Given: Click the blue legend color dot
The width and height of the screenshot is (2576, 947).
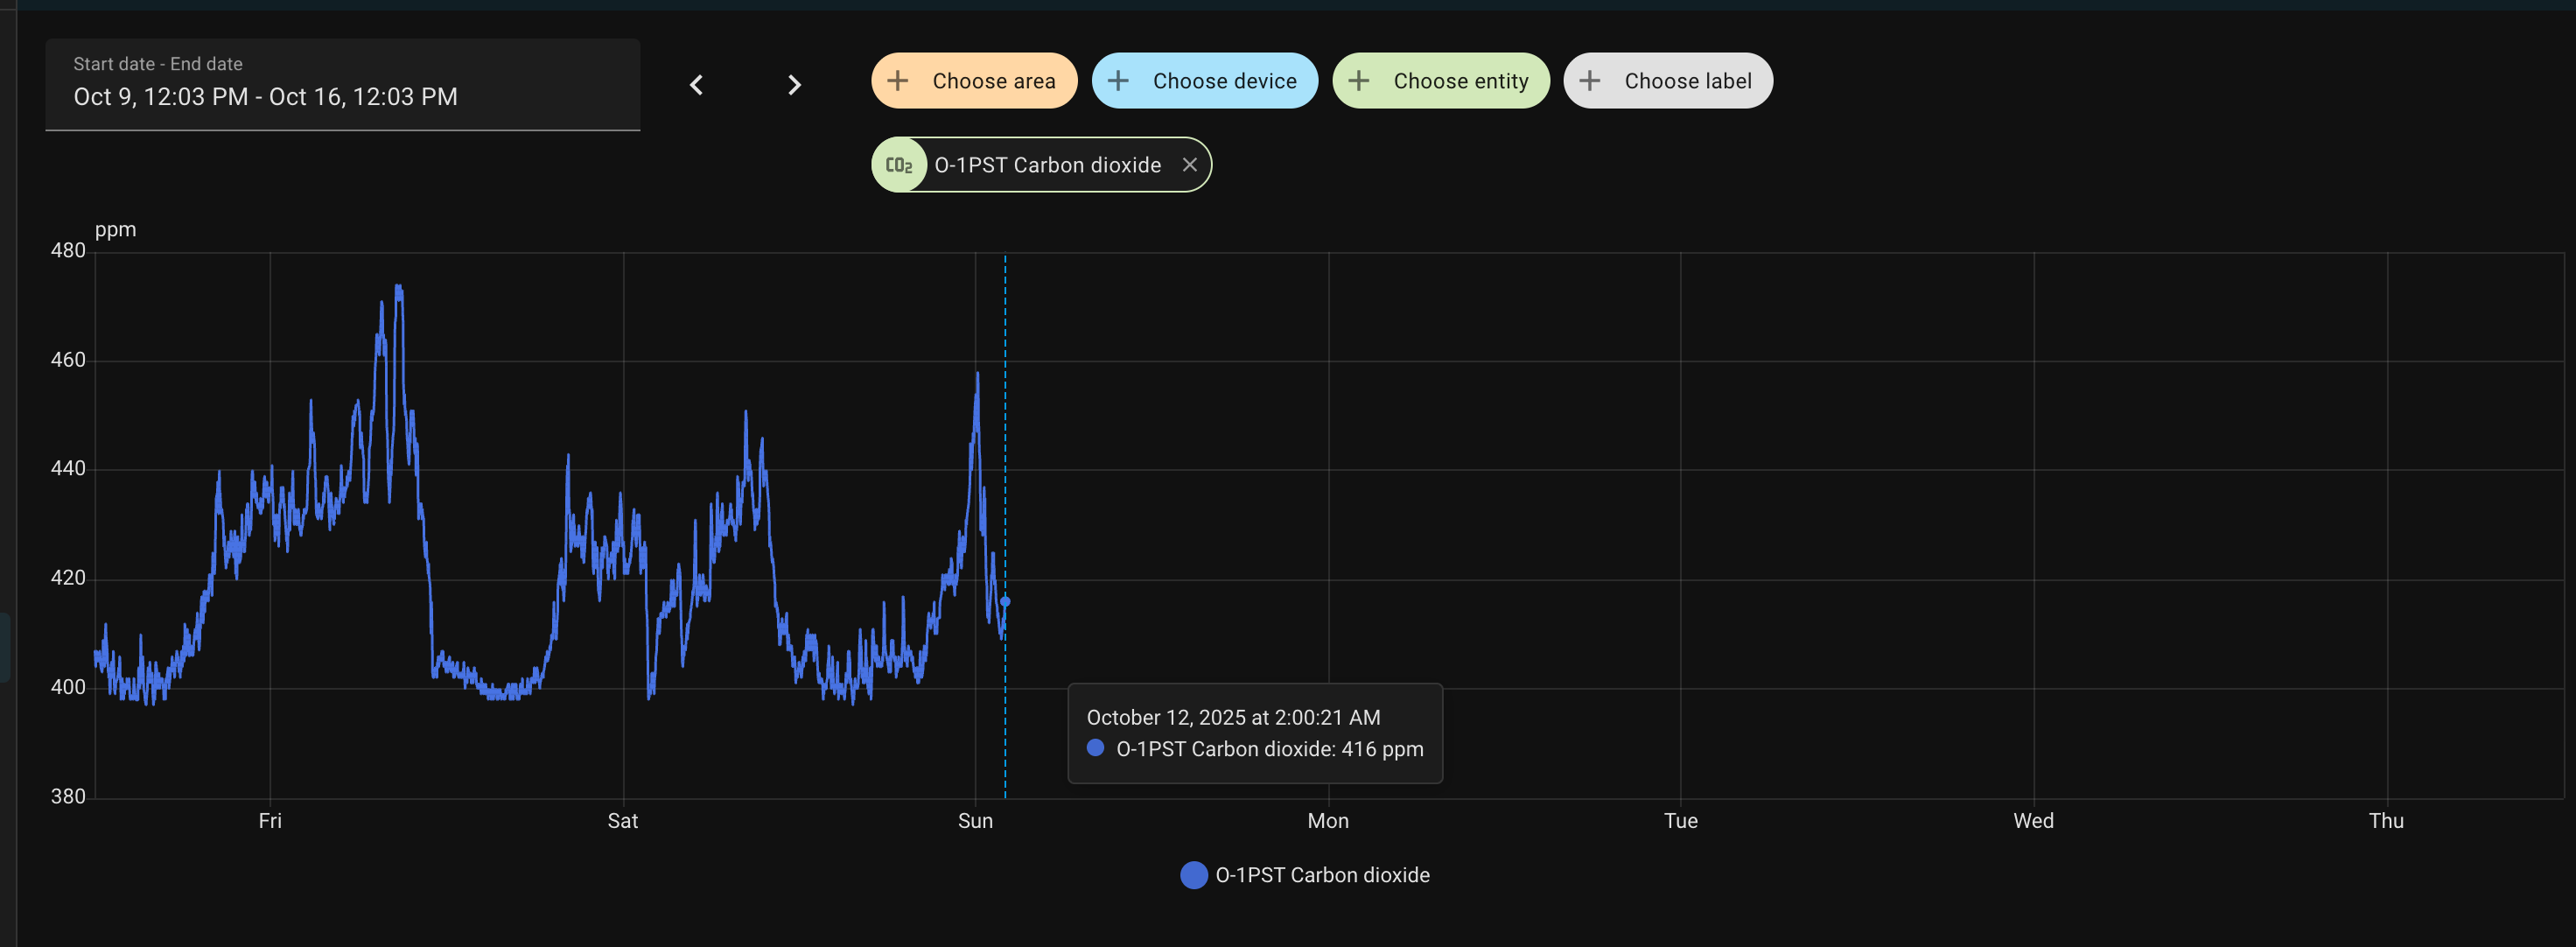Looking at the screenshot, I should point(1194,875).
